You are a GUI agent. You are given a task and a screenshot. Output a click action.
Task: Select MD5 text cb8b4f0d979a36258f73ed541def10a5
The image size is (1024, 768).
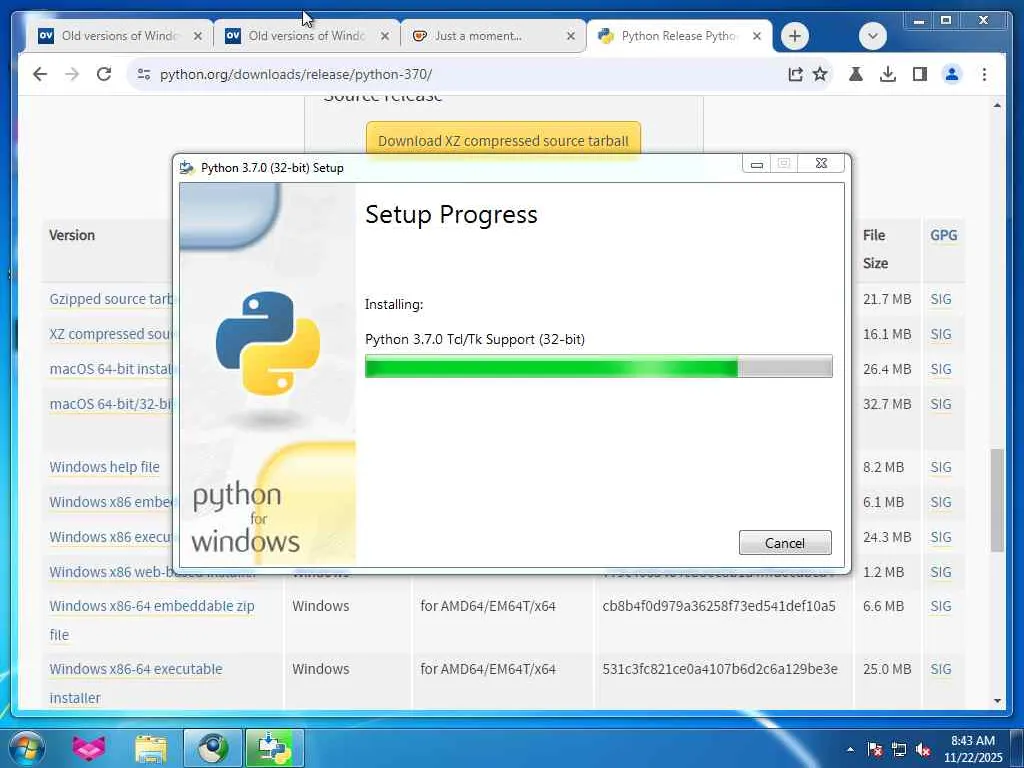(719, 606)
